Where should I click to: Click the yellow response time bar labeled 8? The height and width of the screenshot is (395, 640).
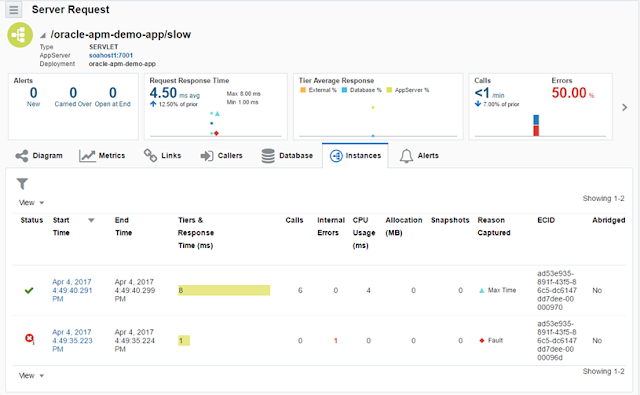coord(224,291)
